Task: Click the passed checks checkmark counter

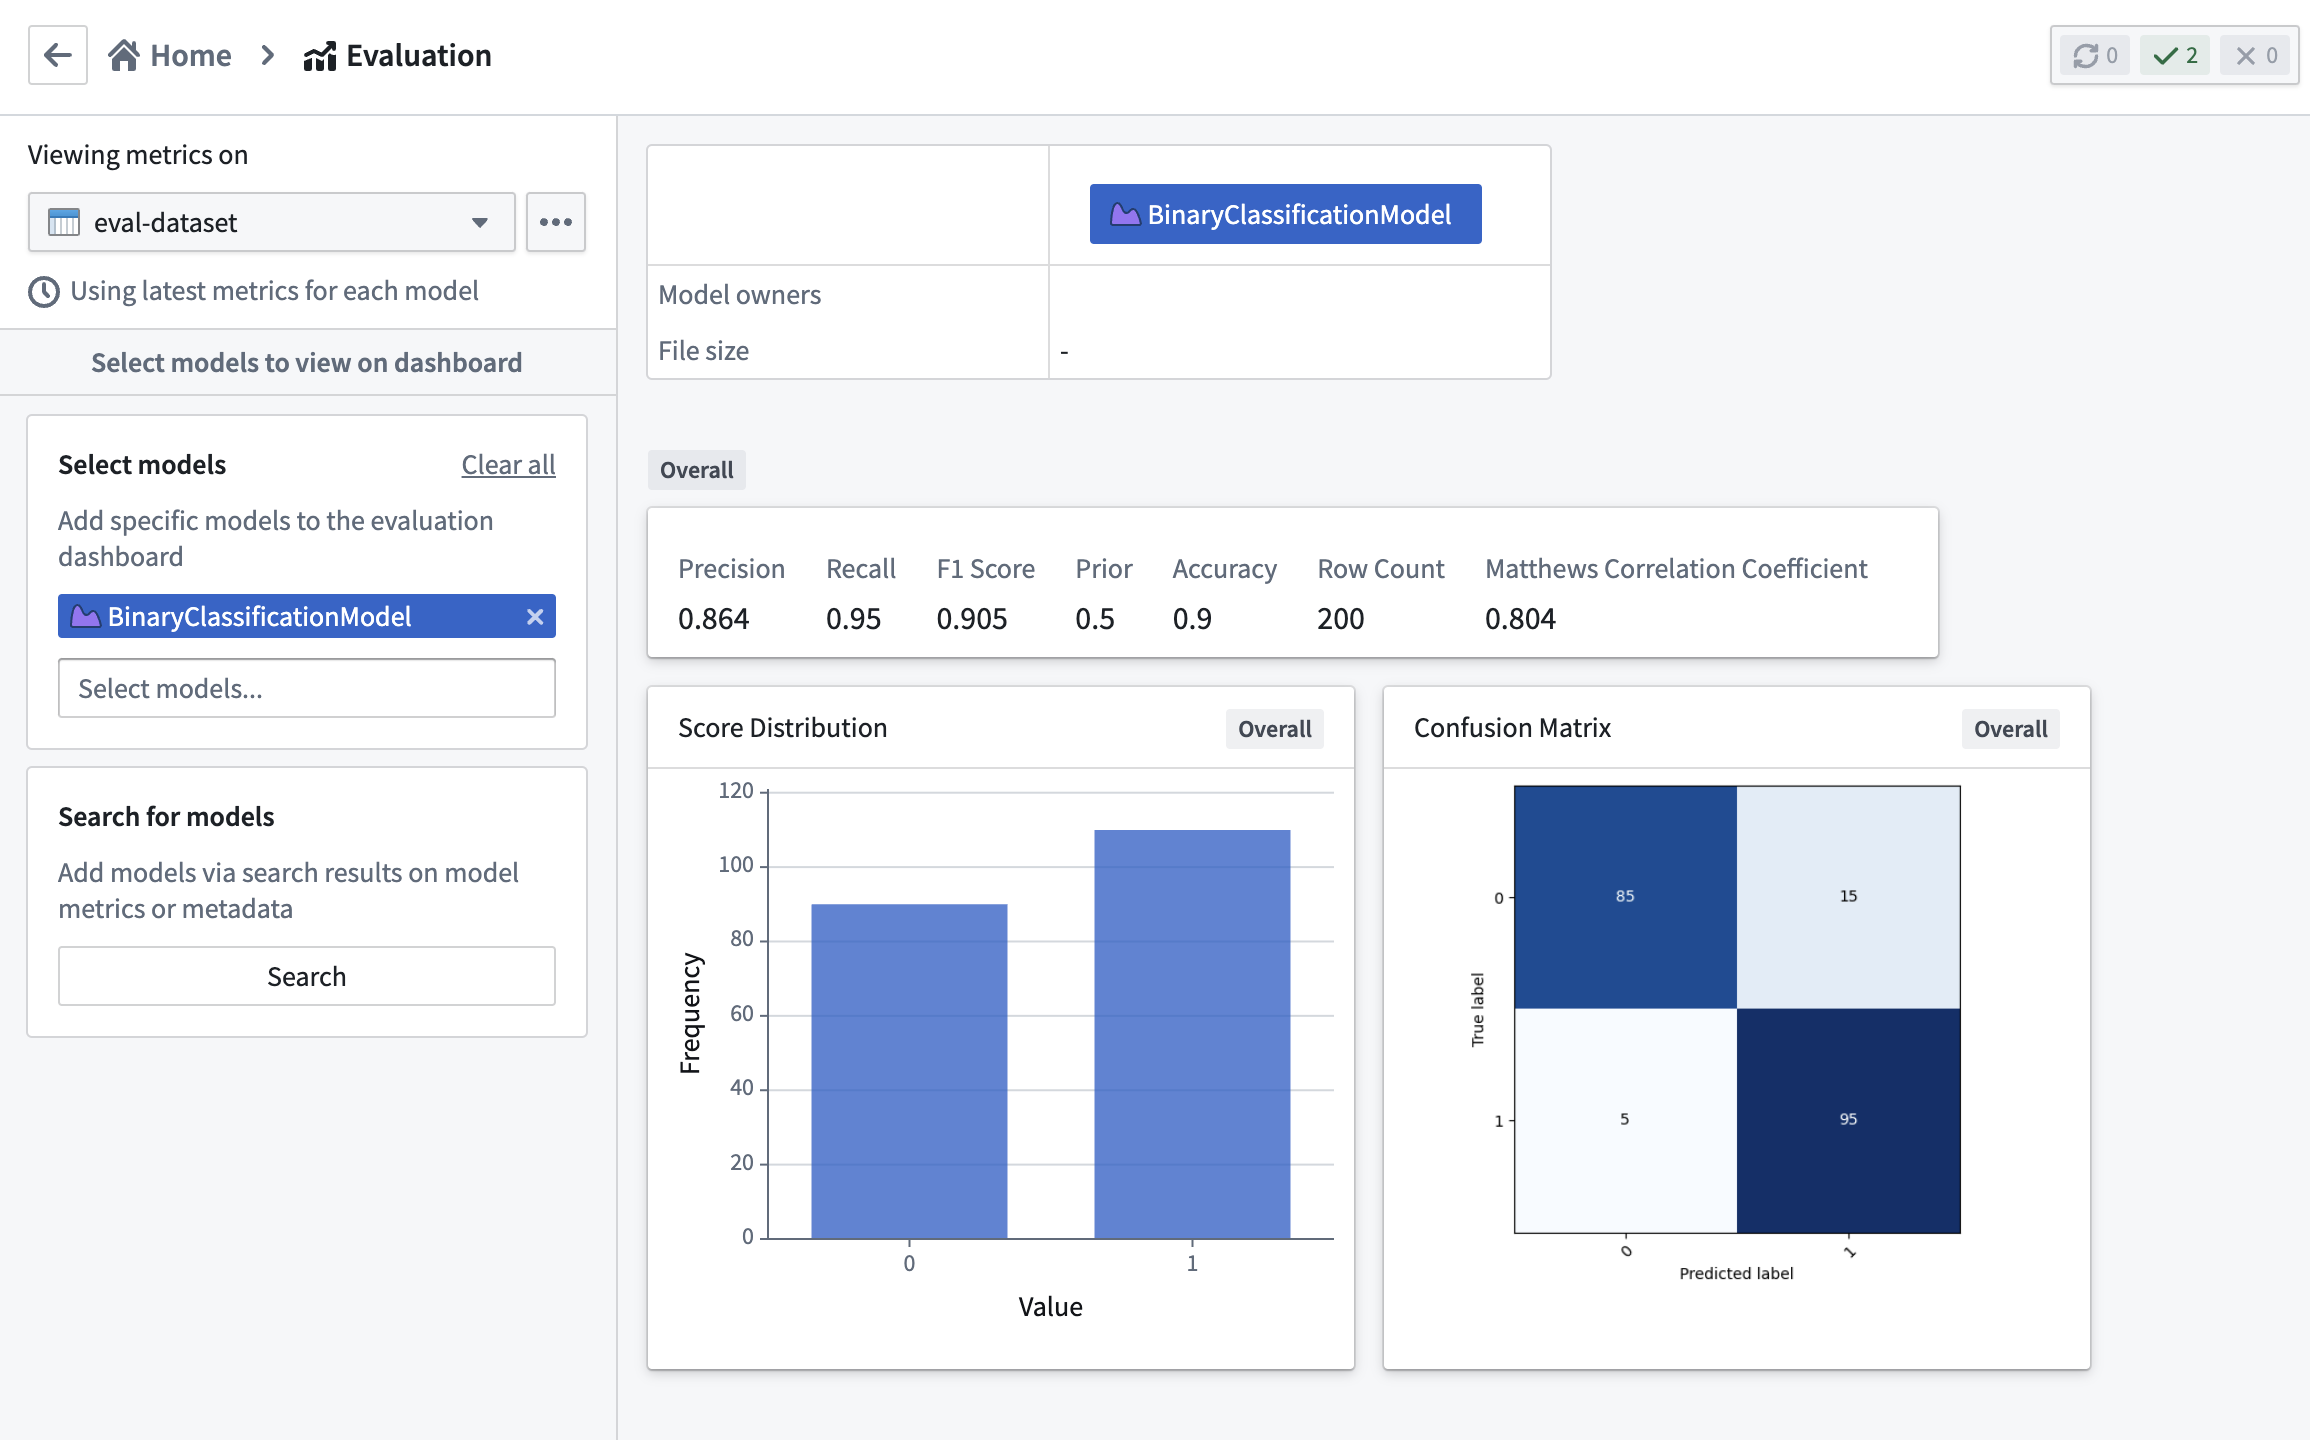Action: click(2175, 55)
